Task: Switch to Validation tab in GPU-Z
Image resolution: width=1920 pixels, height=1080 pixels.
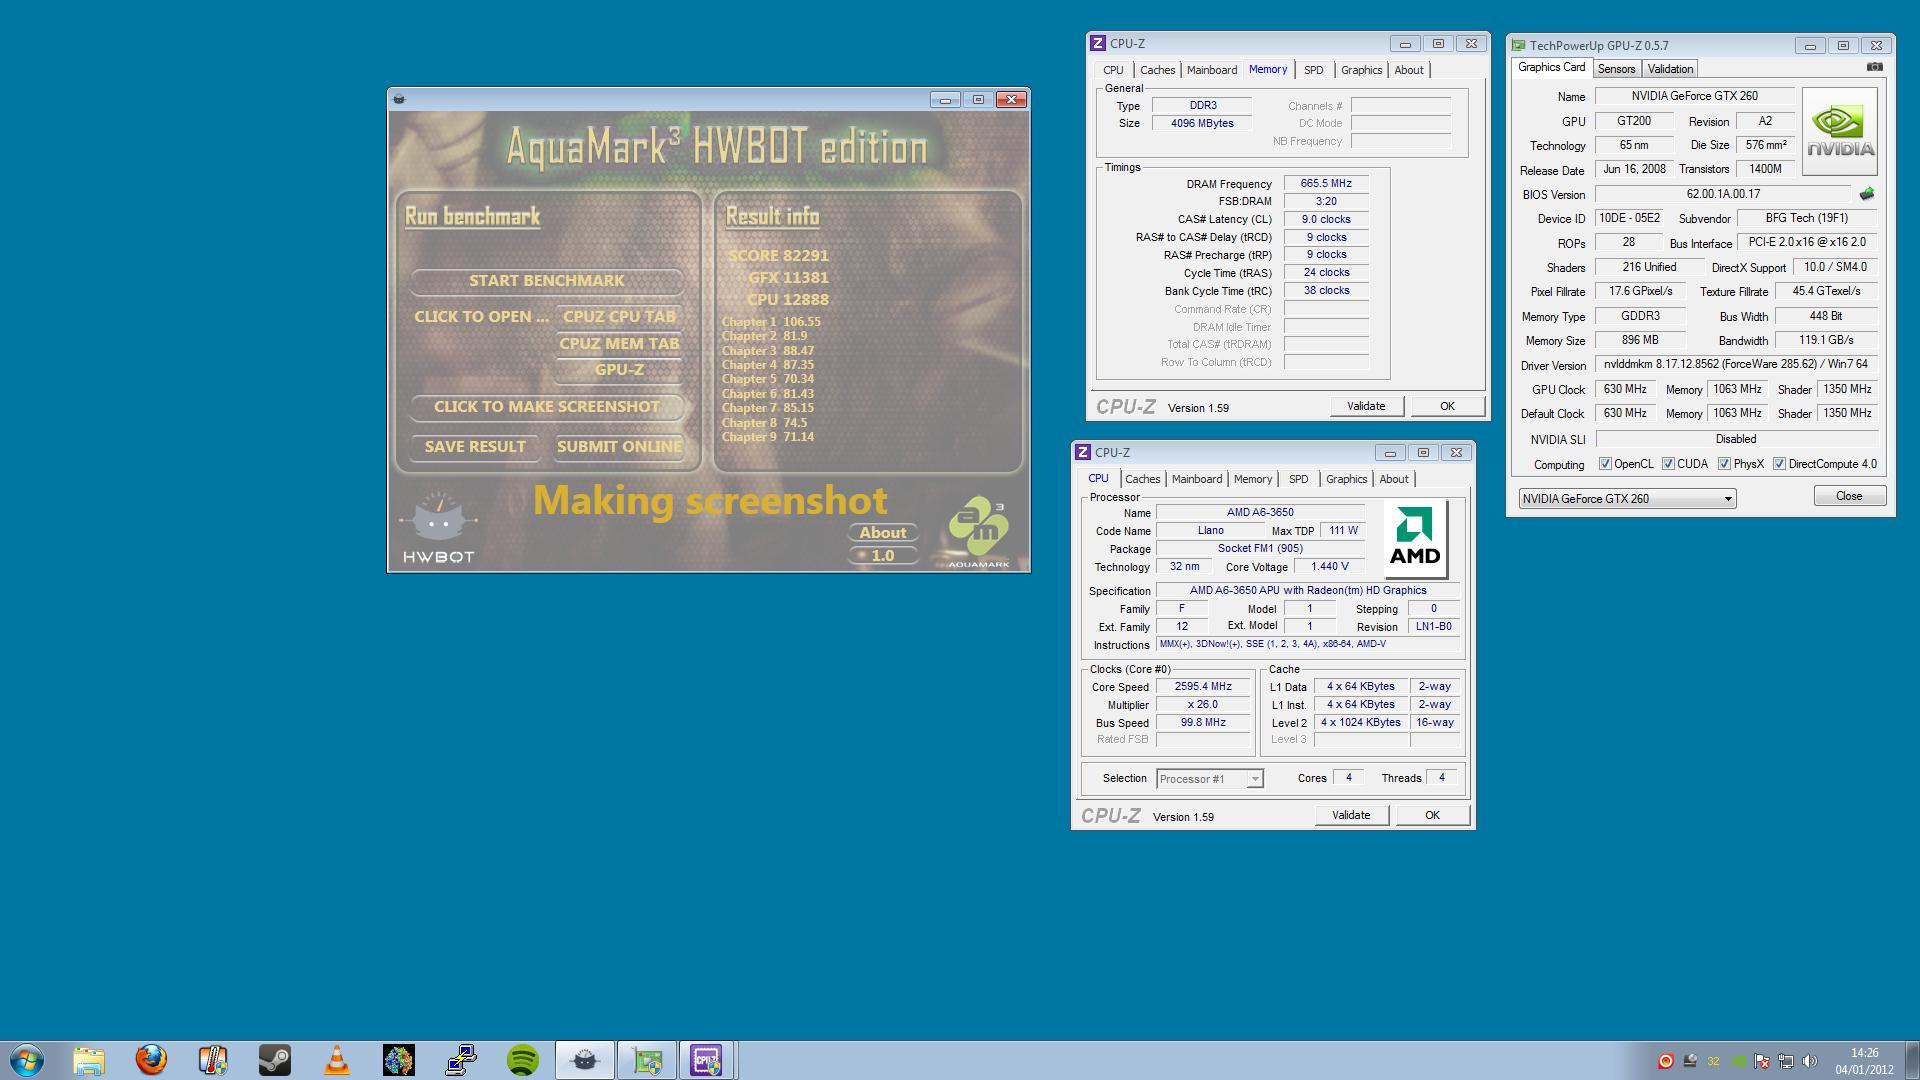Action: [1670, 69]
